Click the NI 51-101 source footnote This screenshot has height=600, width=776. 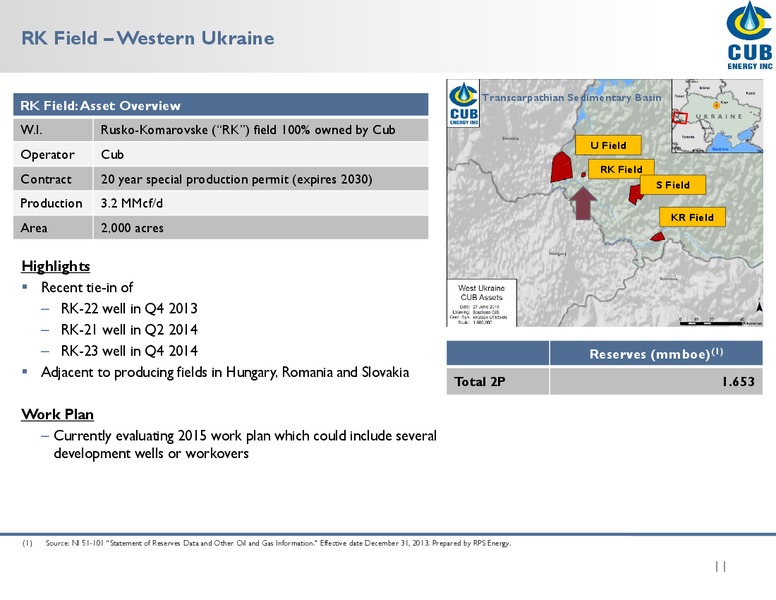[x=278, y=543]
